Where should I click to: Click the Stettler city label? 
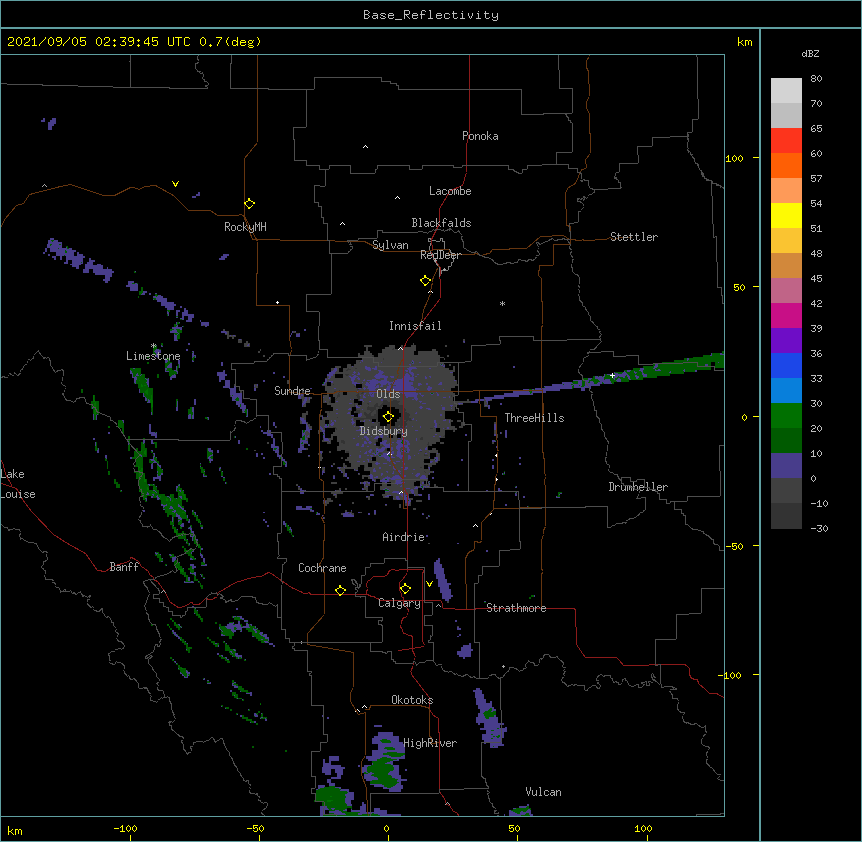[634, 237]
